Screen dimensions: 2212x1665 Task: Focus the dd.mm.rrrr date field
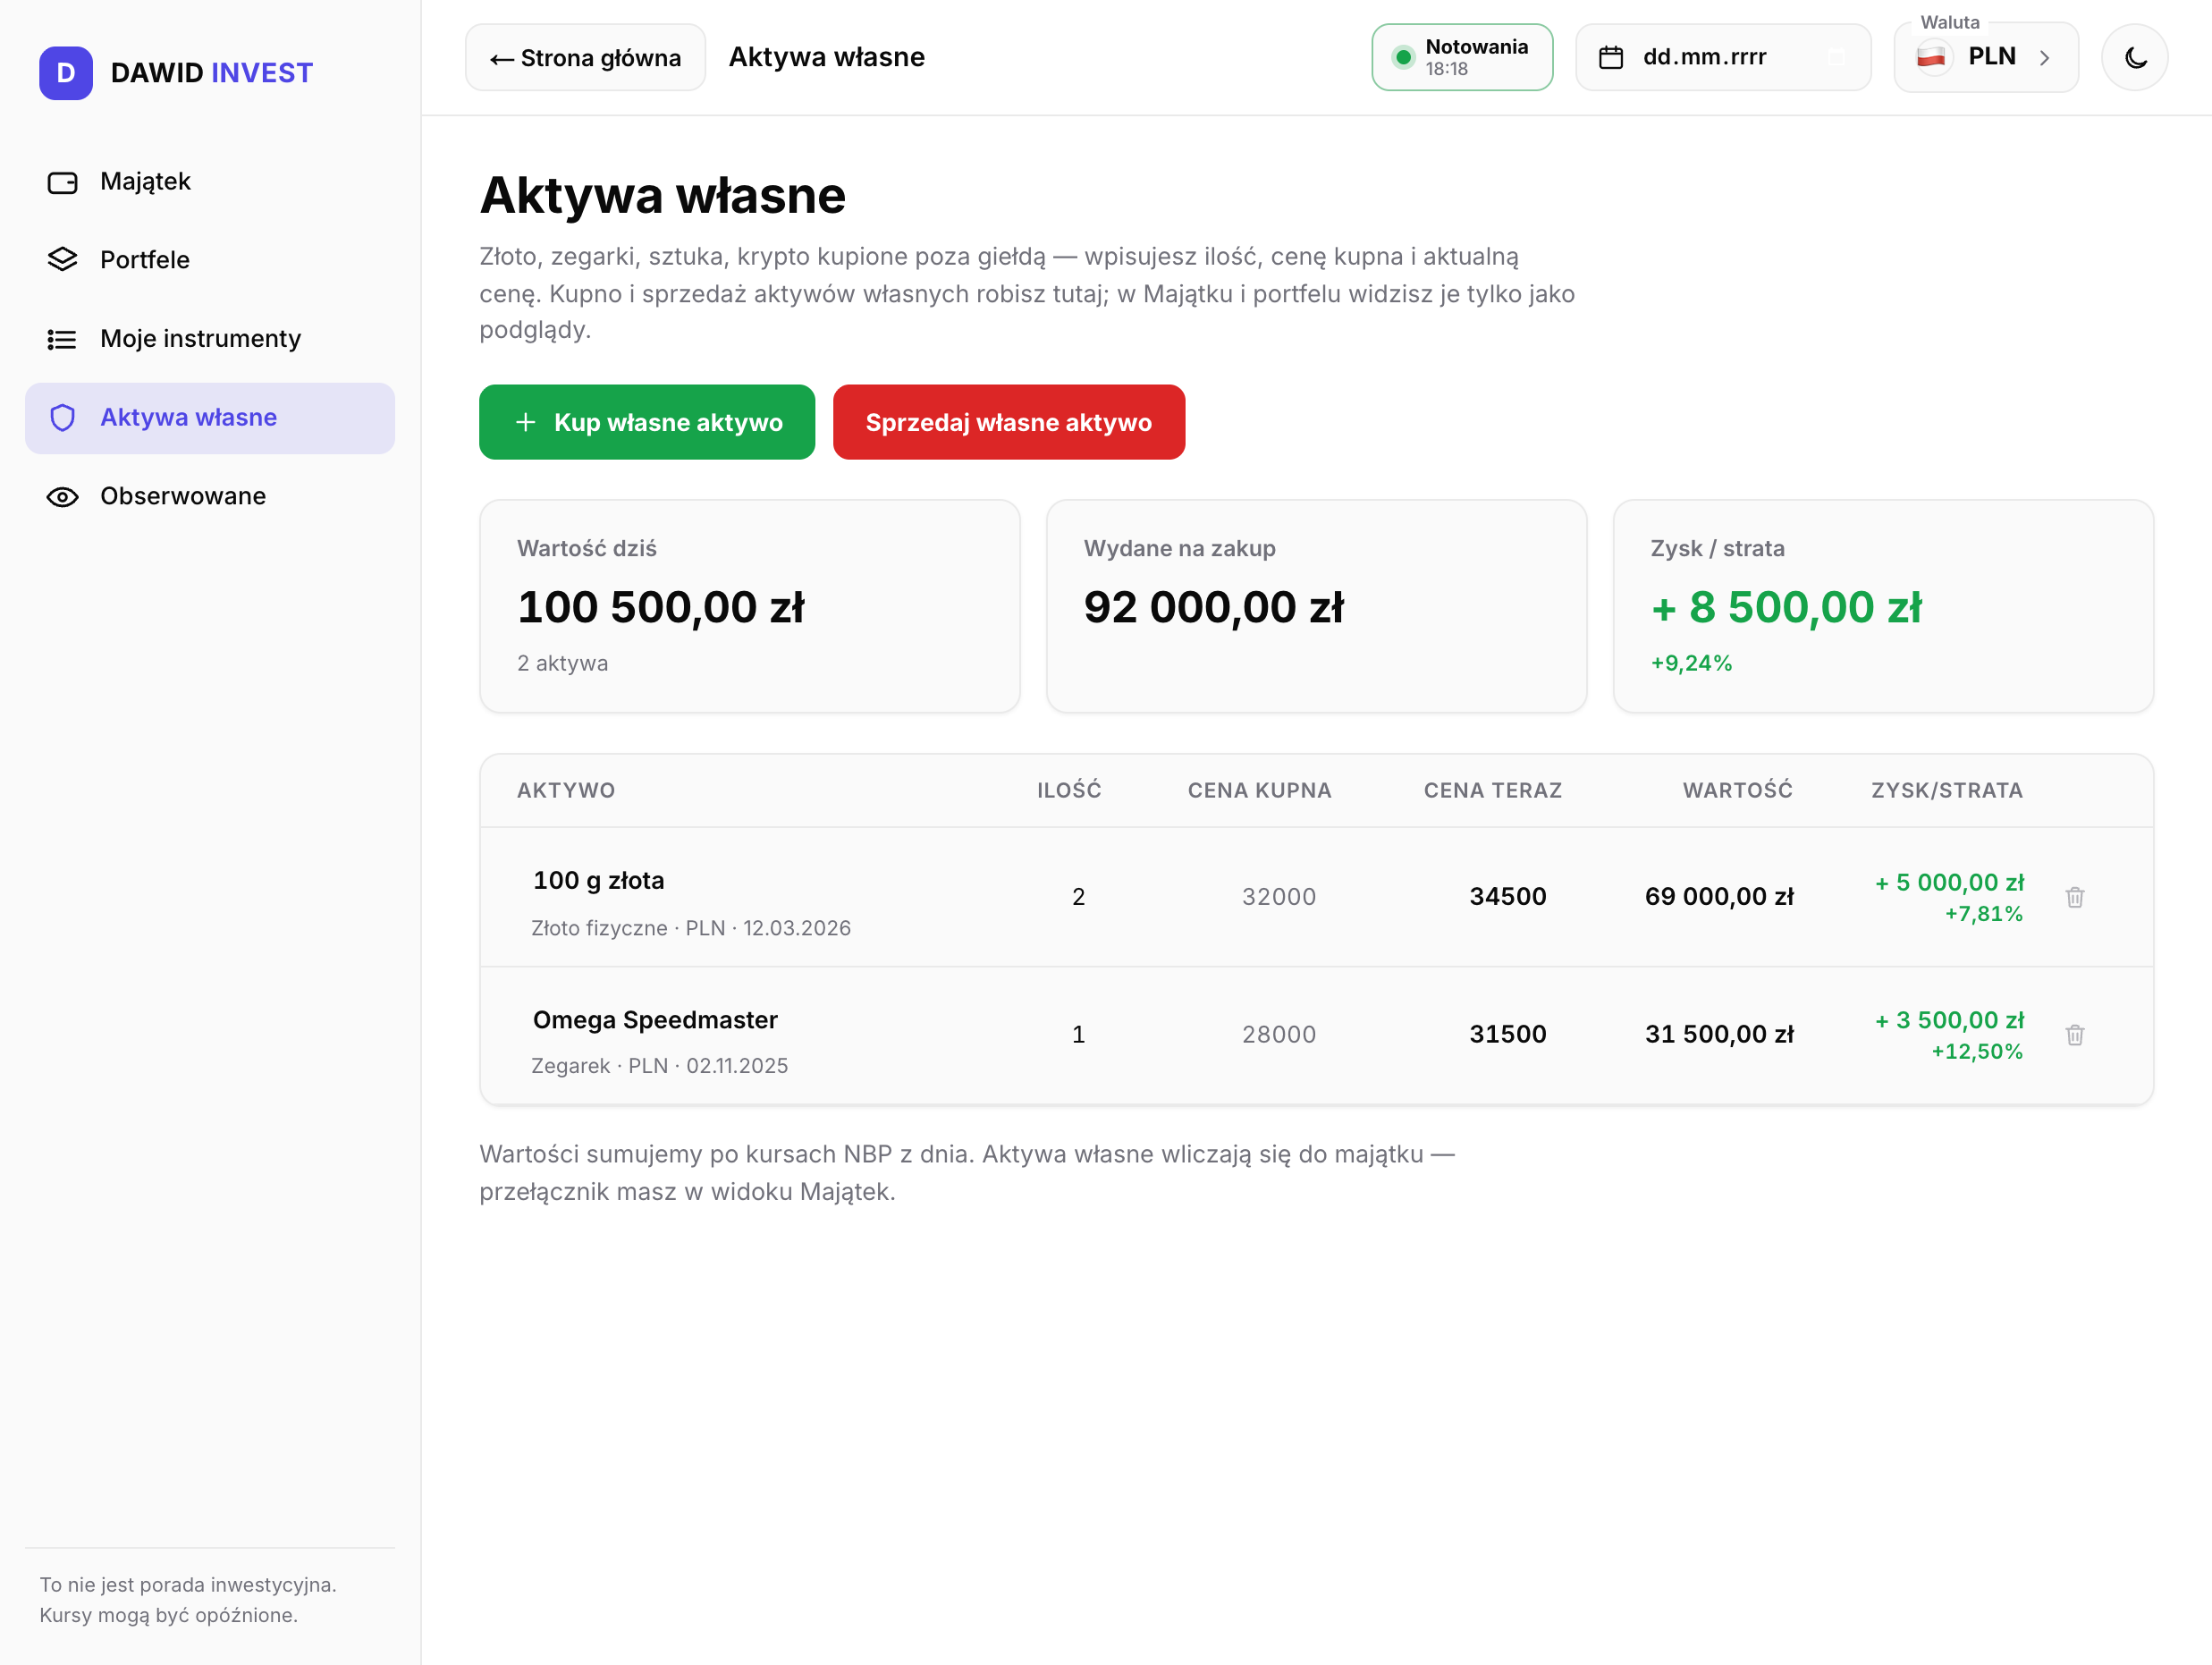click(1723, 57)
